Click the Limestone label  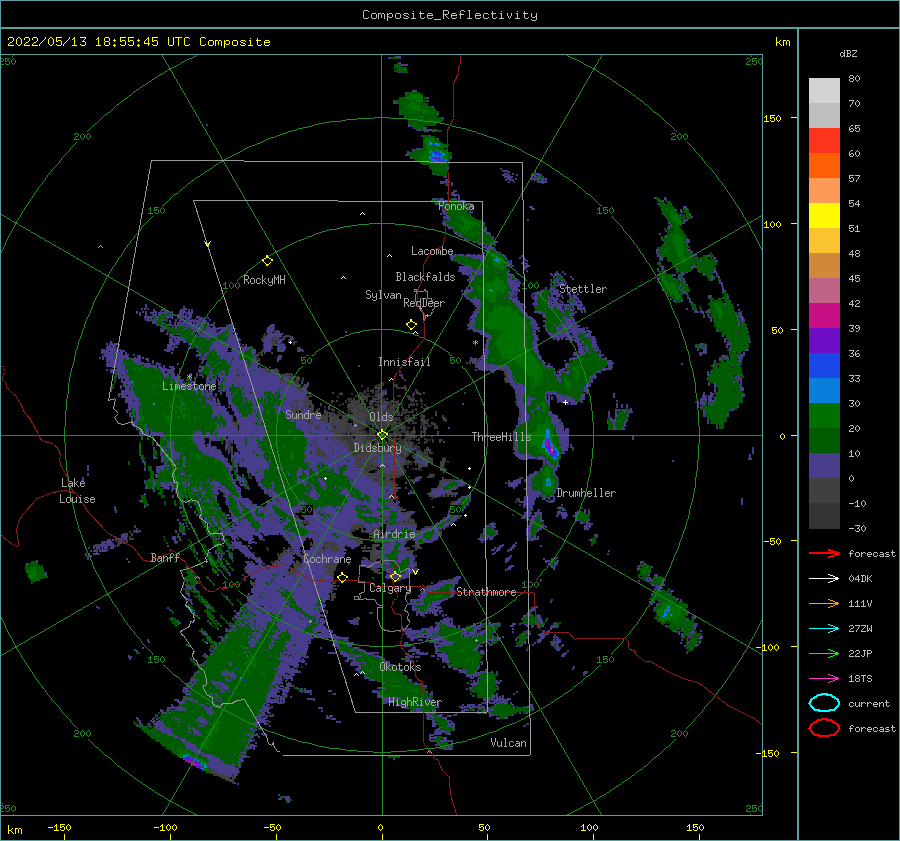pyautogui.click(x=189, y=386)
